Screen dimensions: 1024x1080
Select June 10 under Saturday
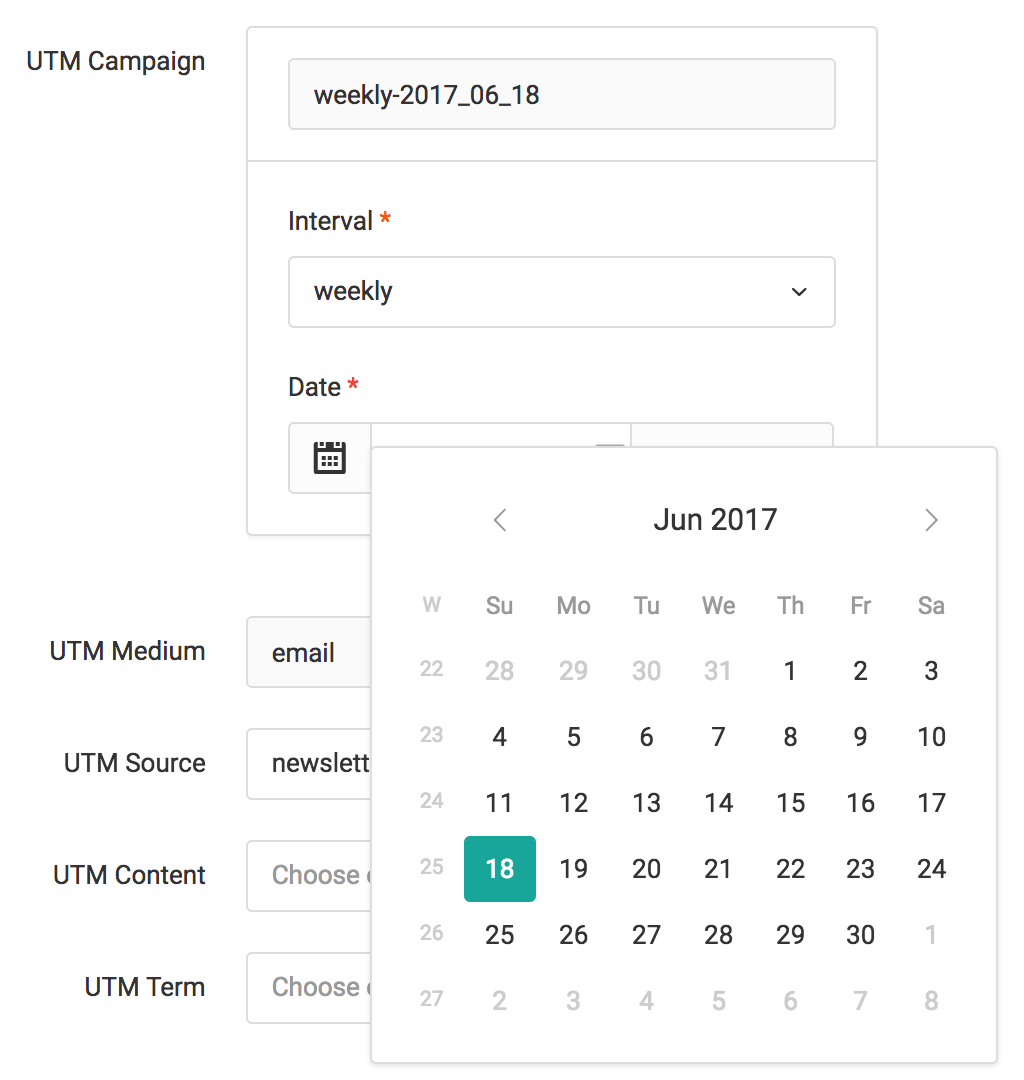931,736
